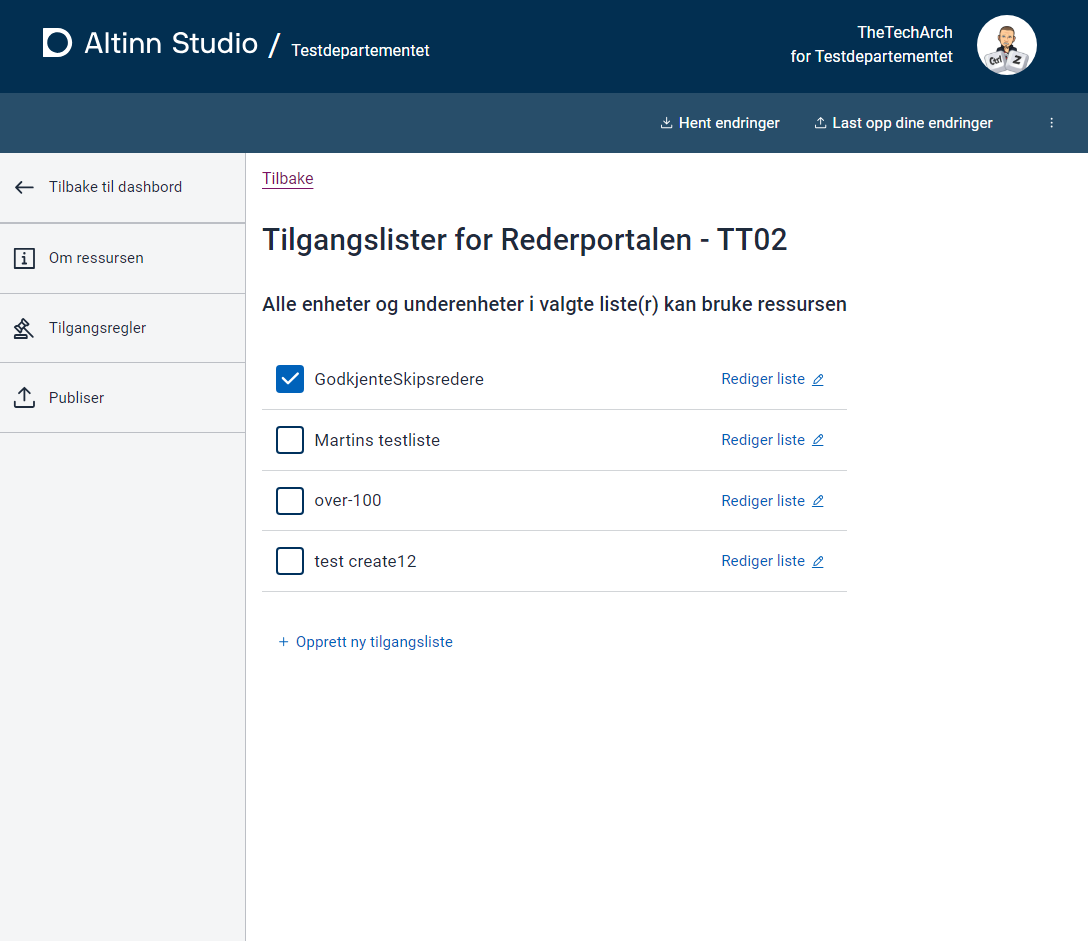Click pencil icon for GodkjenteSkipsredere list
The width and height of the screenshot is (1088, 941).
[x=817, y=380]
